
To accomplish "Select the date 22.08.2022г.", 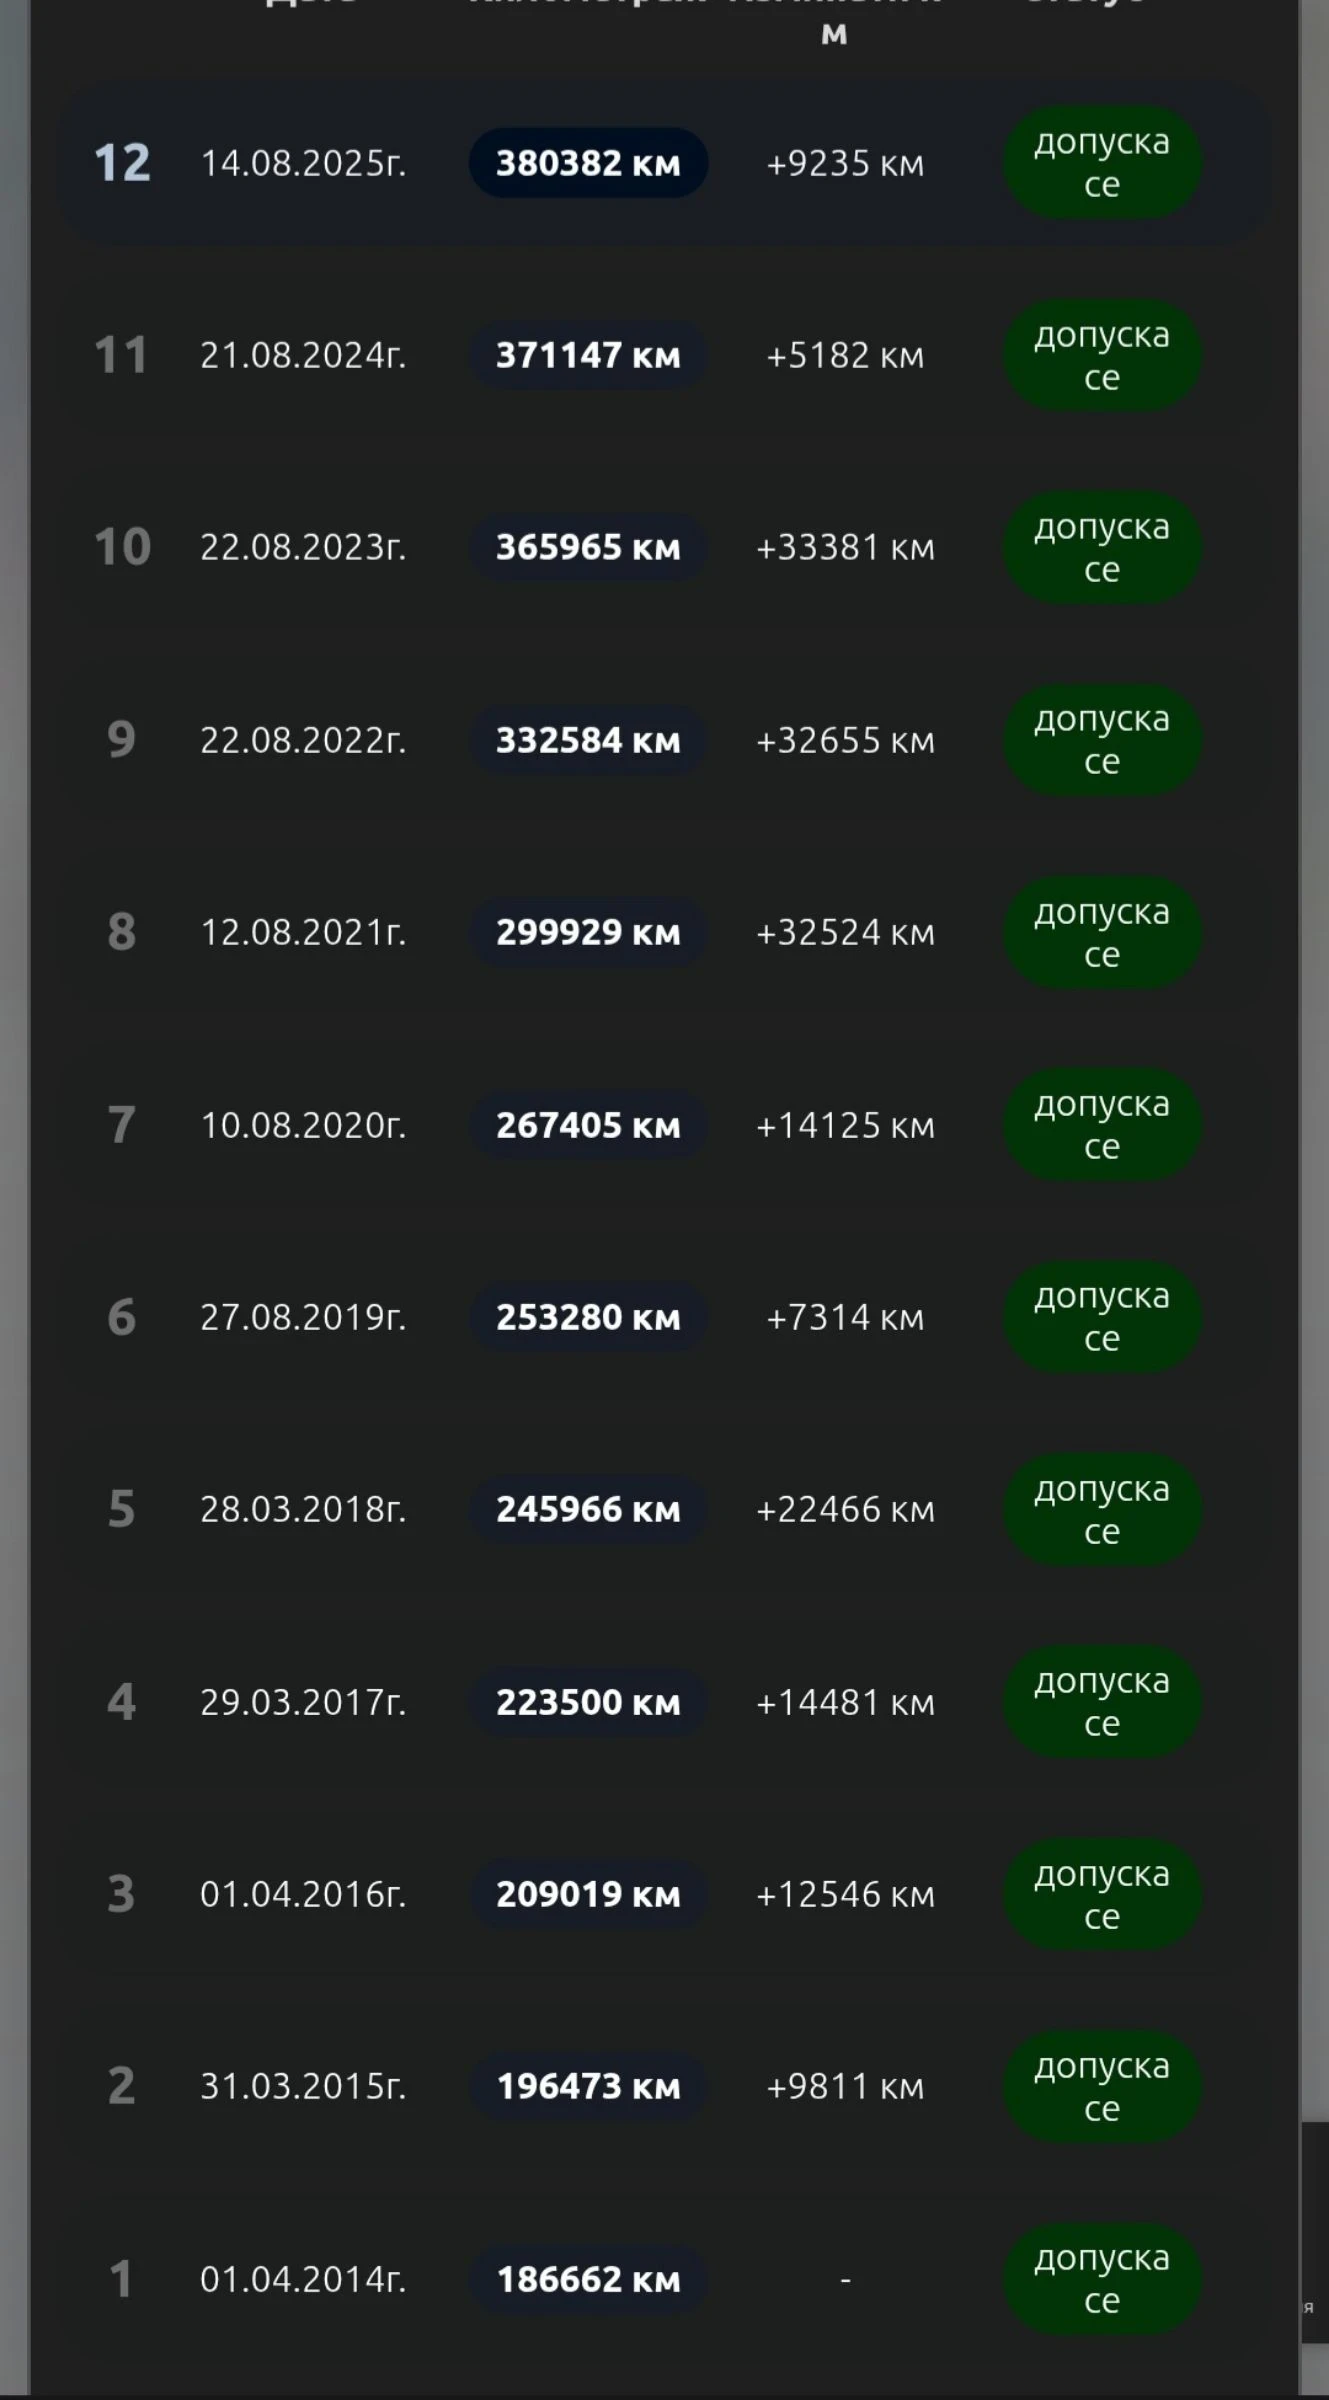I will 303,740.
